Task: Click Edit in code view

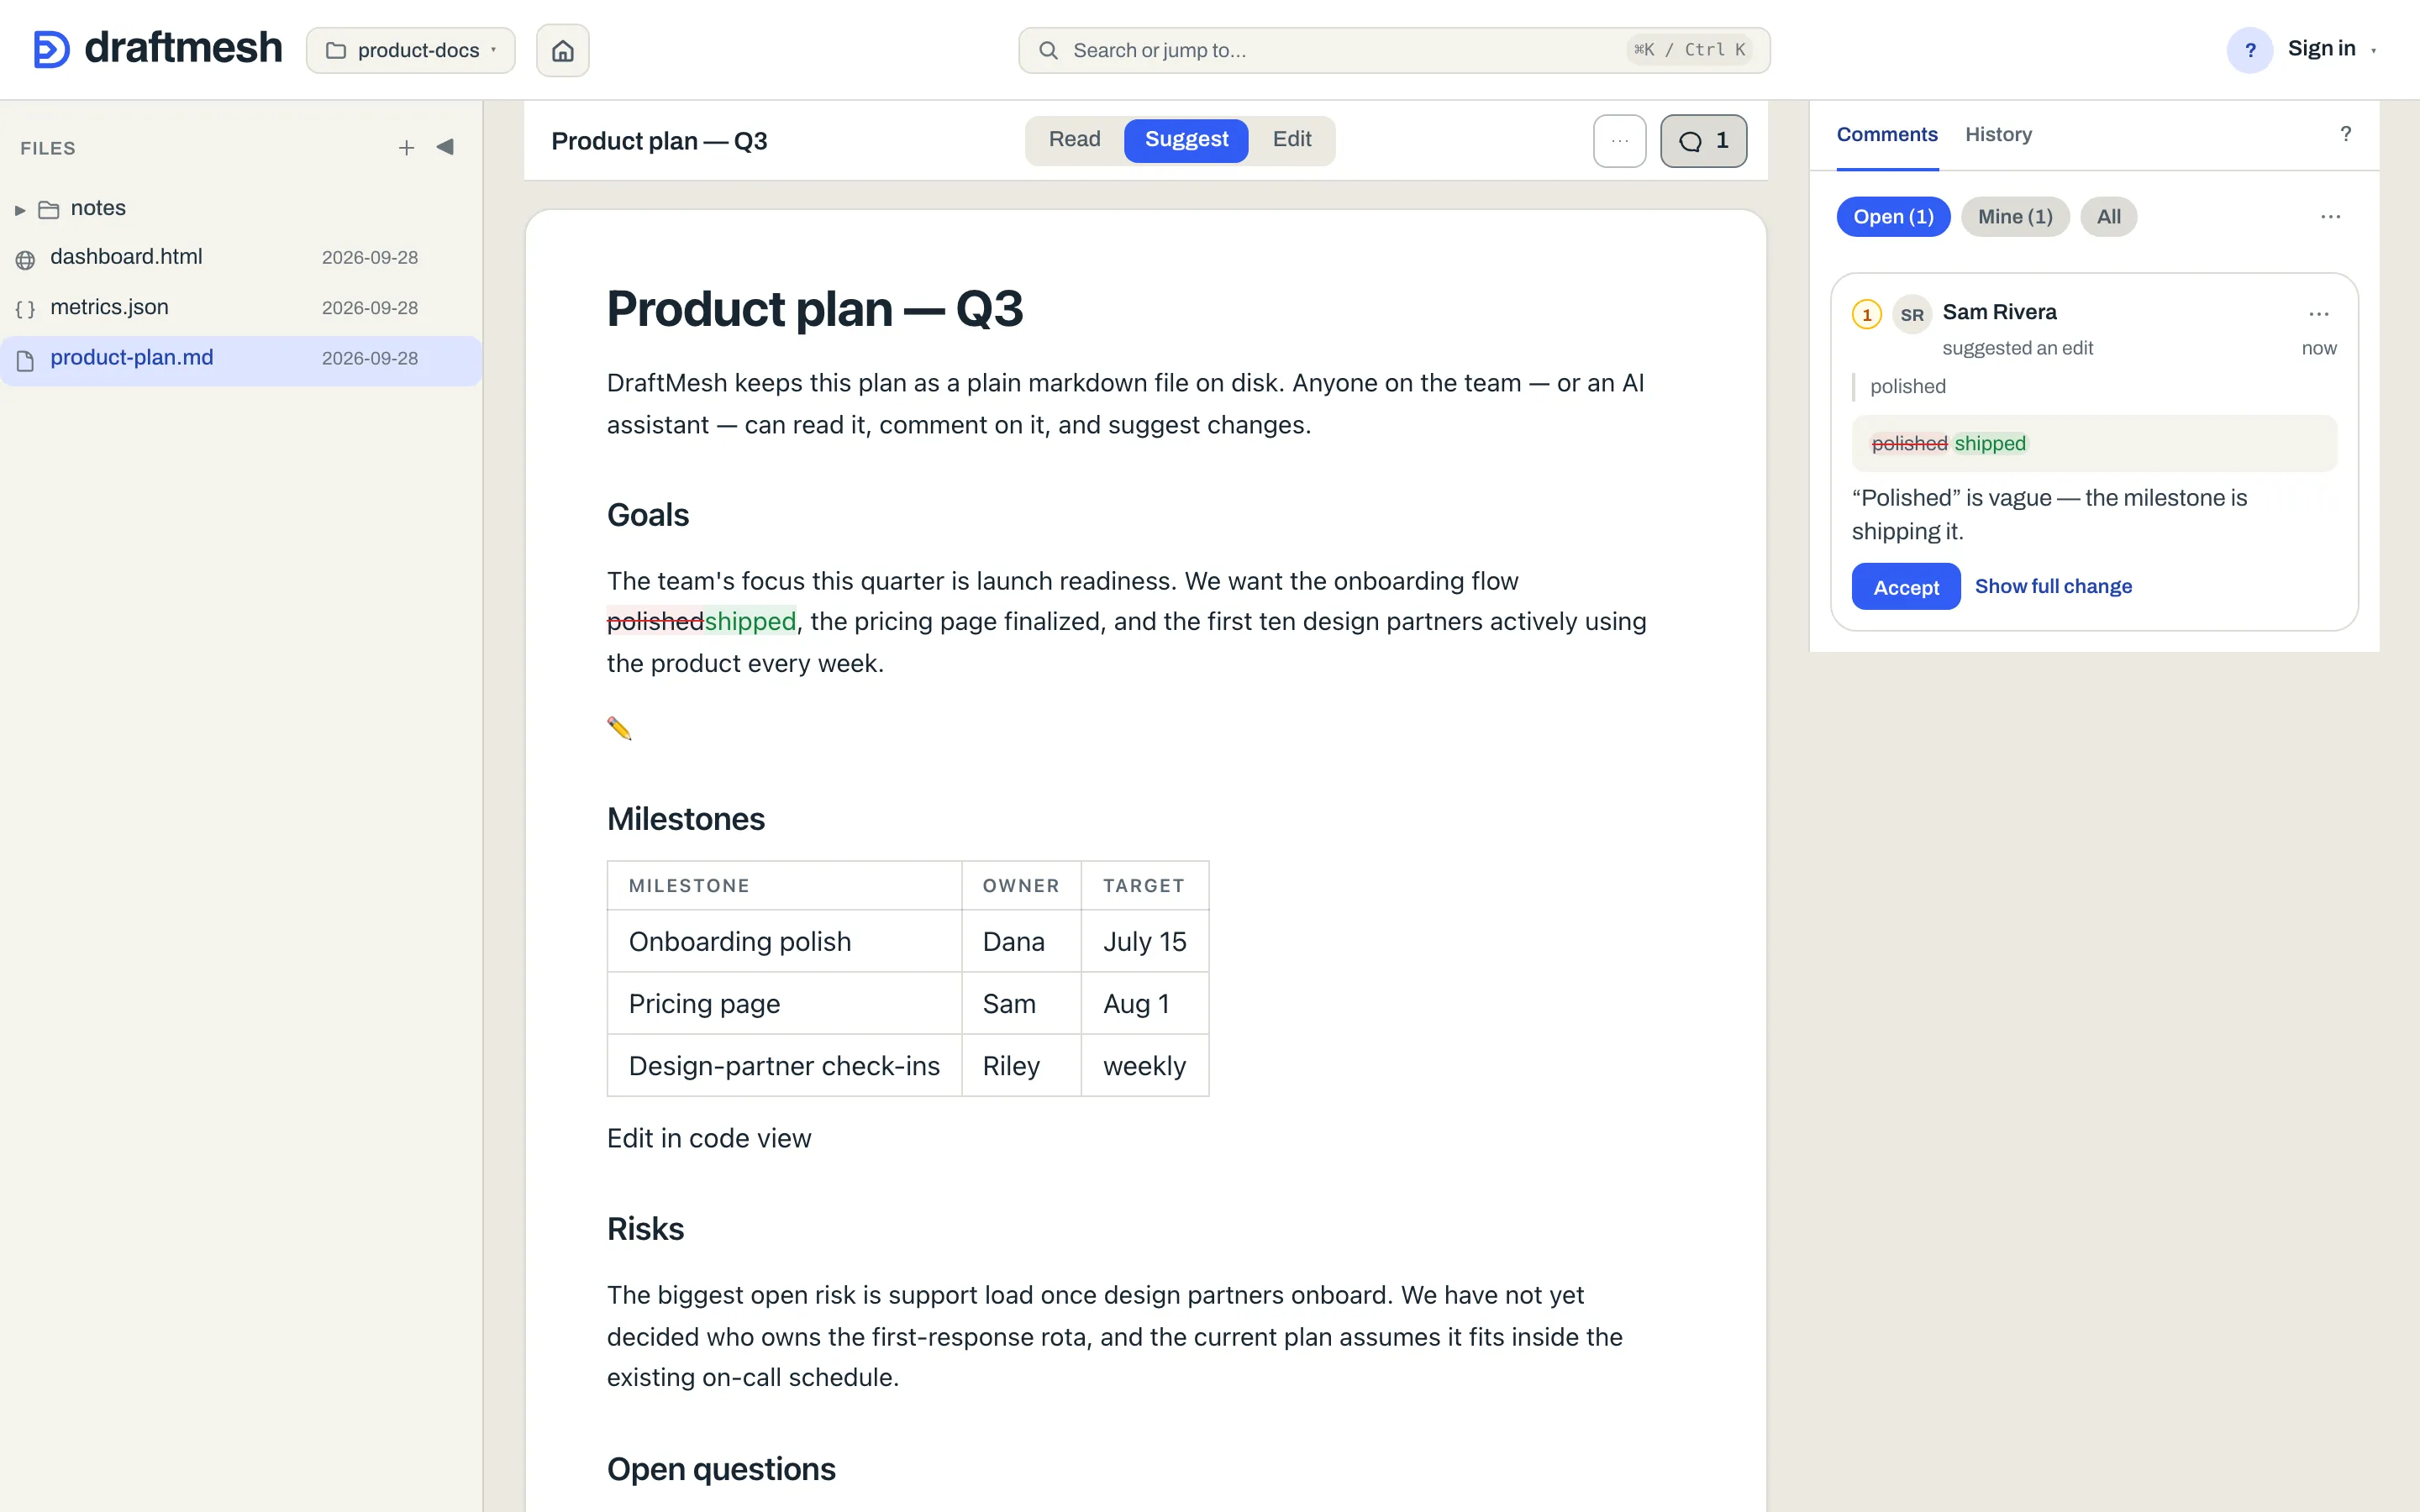Action: point(708,1139)
